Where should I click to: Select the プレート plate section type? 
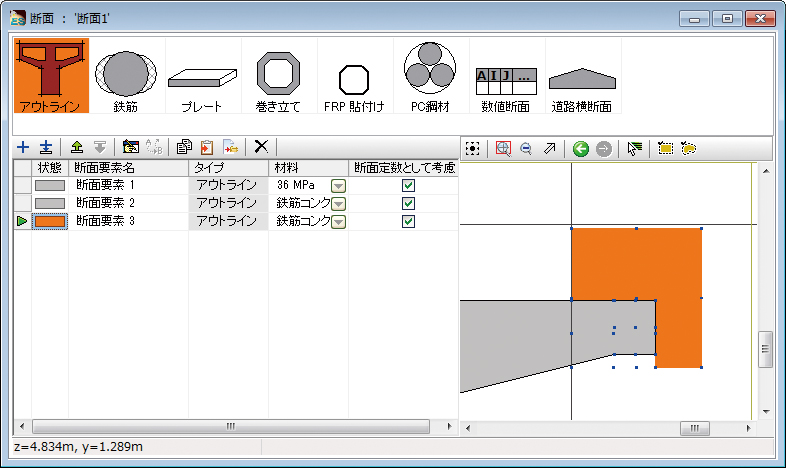(x=202, y=76)
